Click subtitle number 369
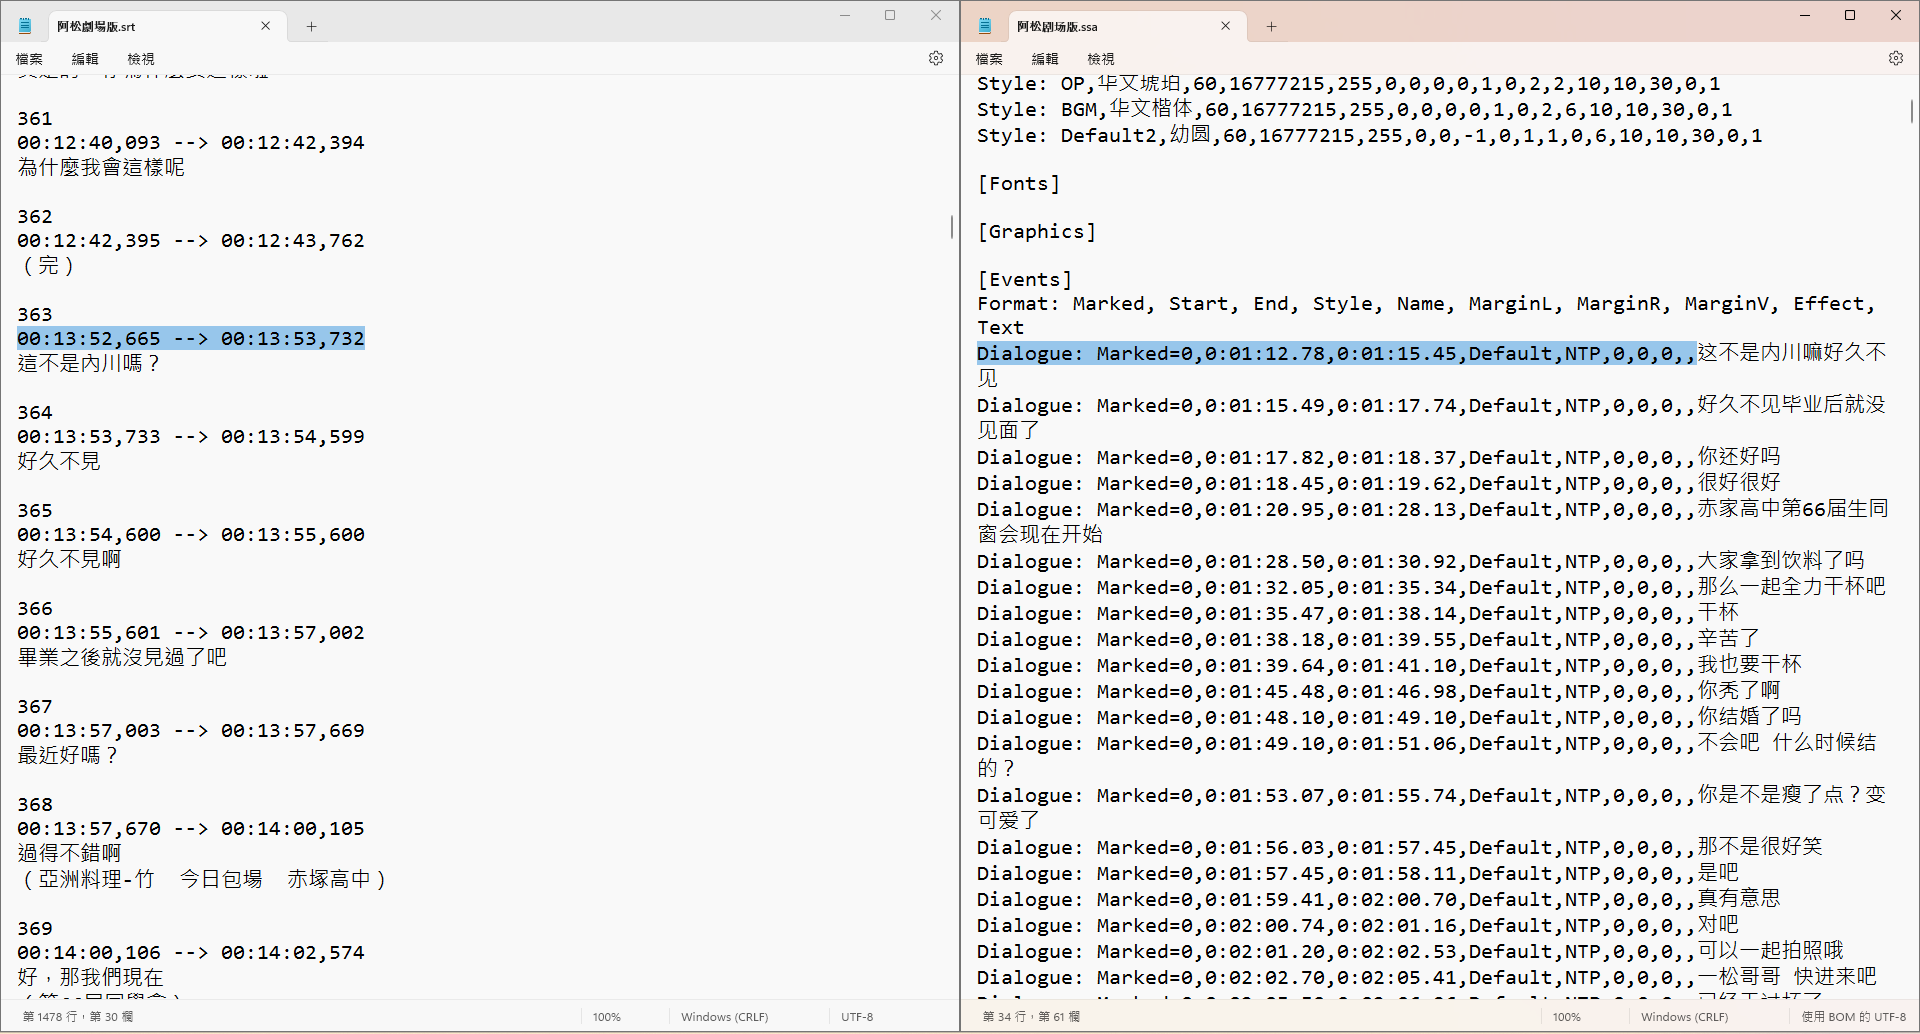 (34, 928)
